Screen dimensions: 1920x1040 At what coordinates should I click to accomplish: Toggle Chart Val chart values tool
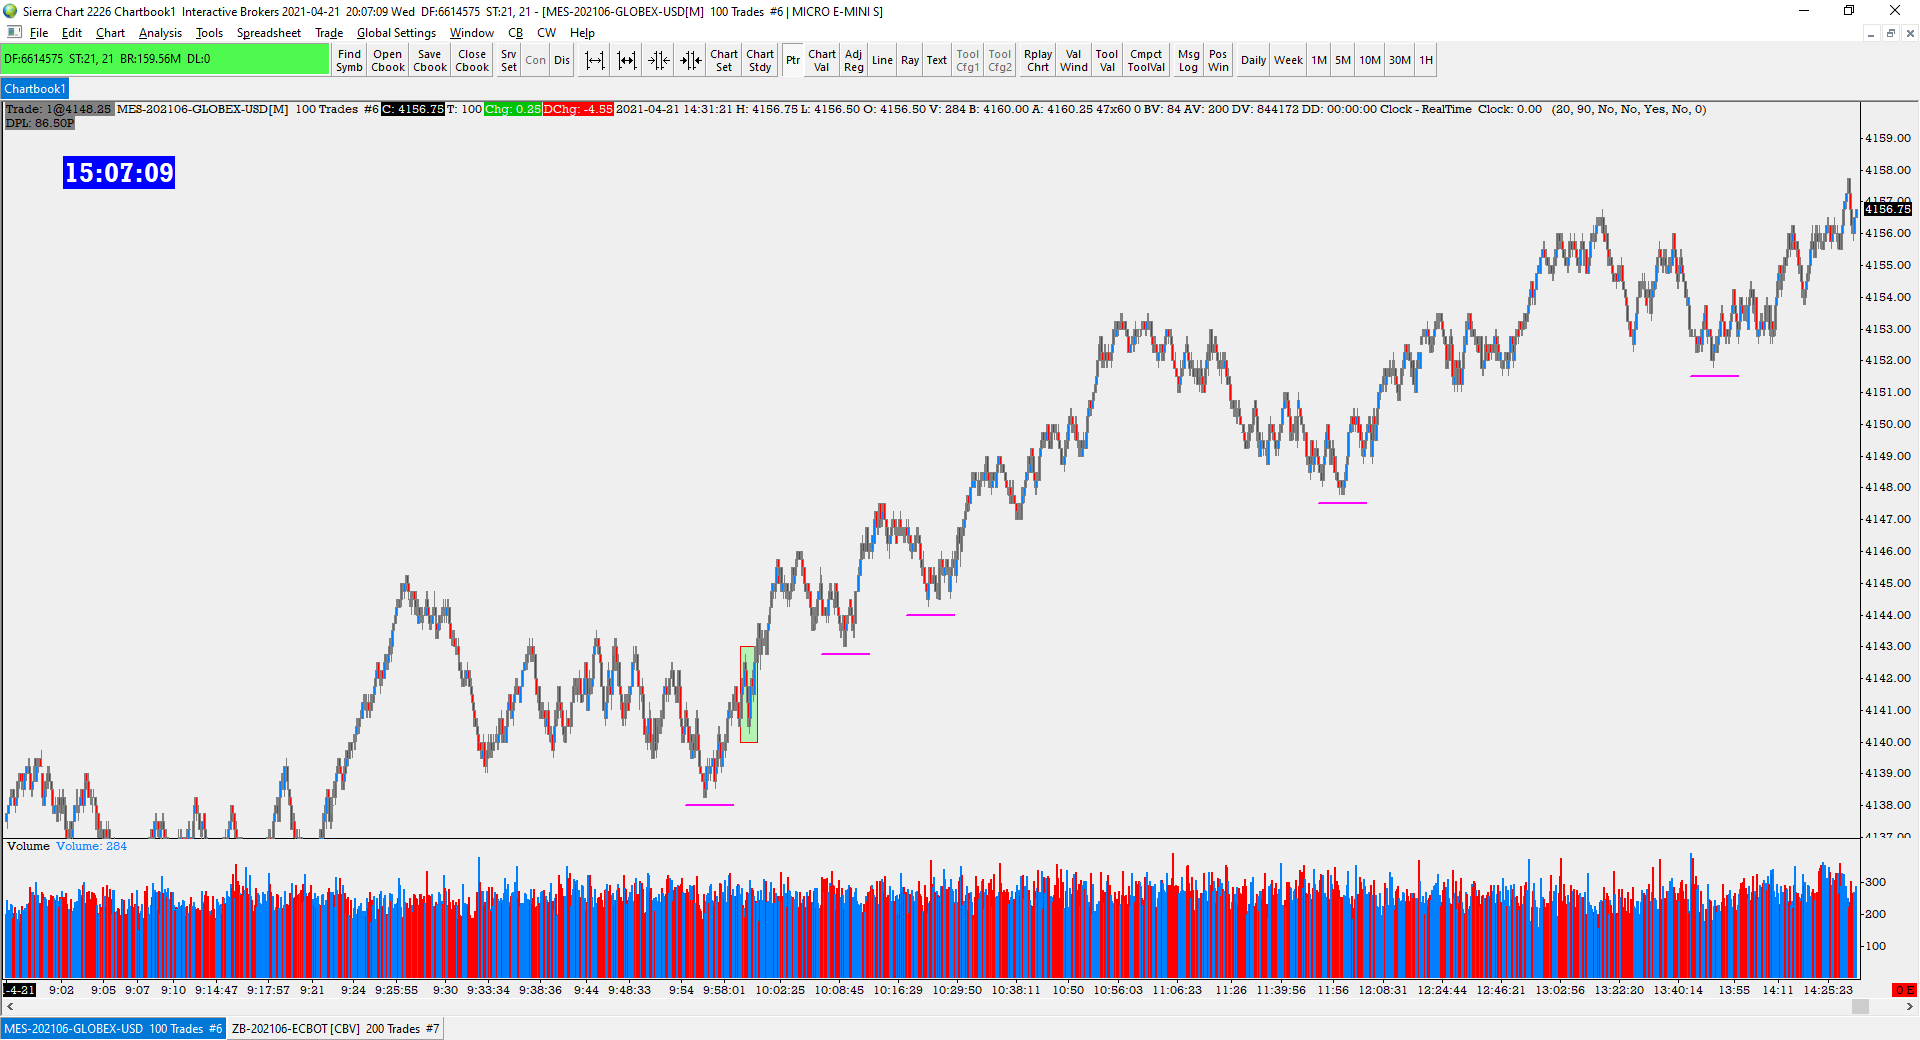click(822, 60)
